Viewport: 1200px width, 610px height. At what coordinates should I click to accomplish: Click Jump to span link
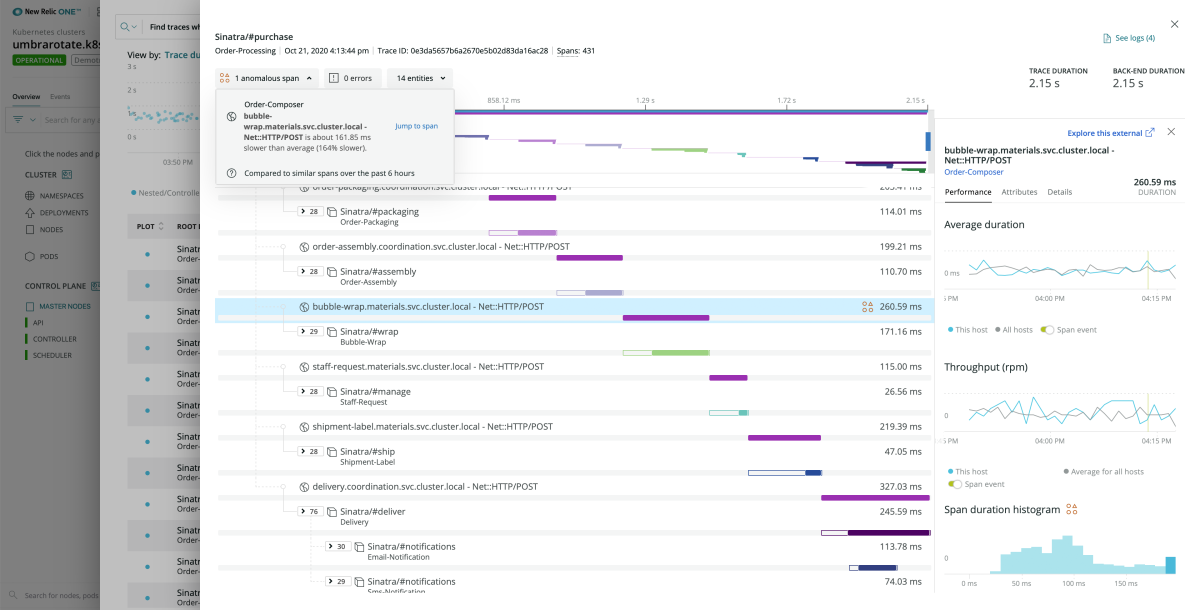416,126
